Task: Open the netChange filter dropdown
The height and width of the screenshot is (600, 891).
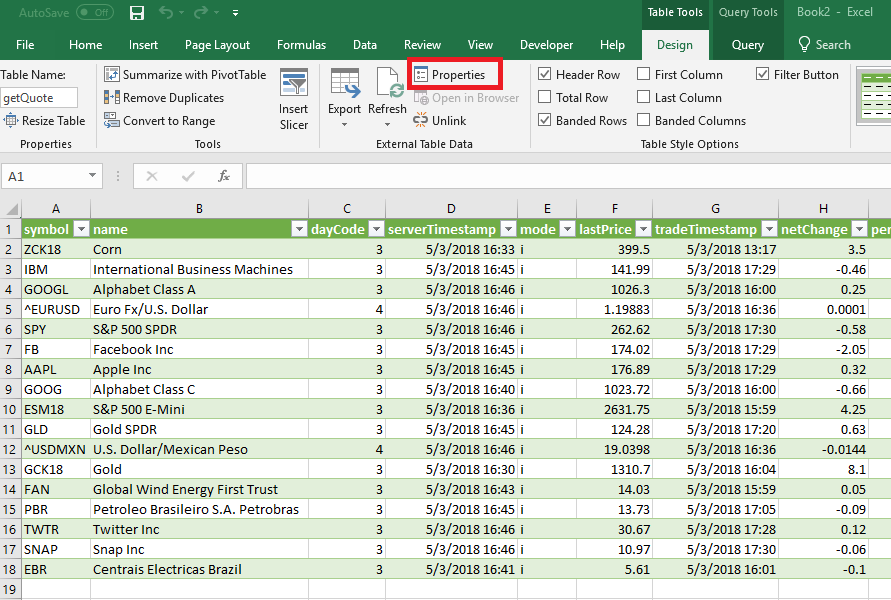Action: (860, 229)
